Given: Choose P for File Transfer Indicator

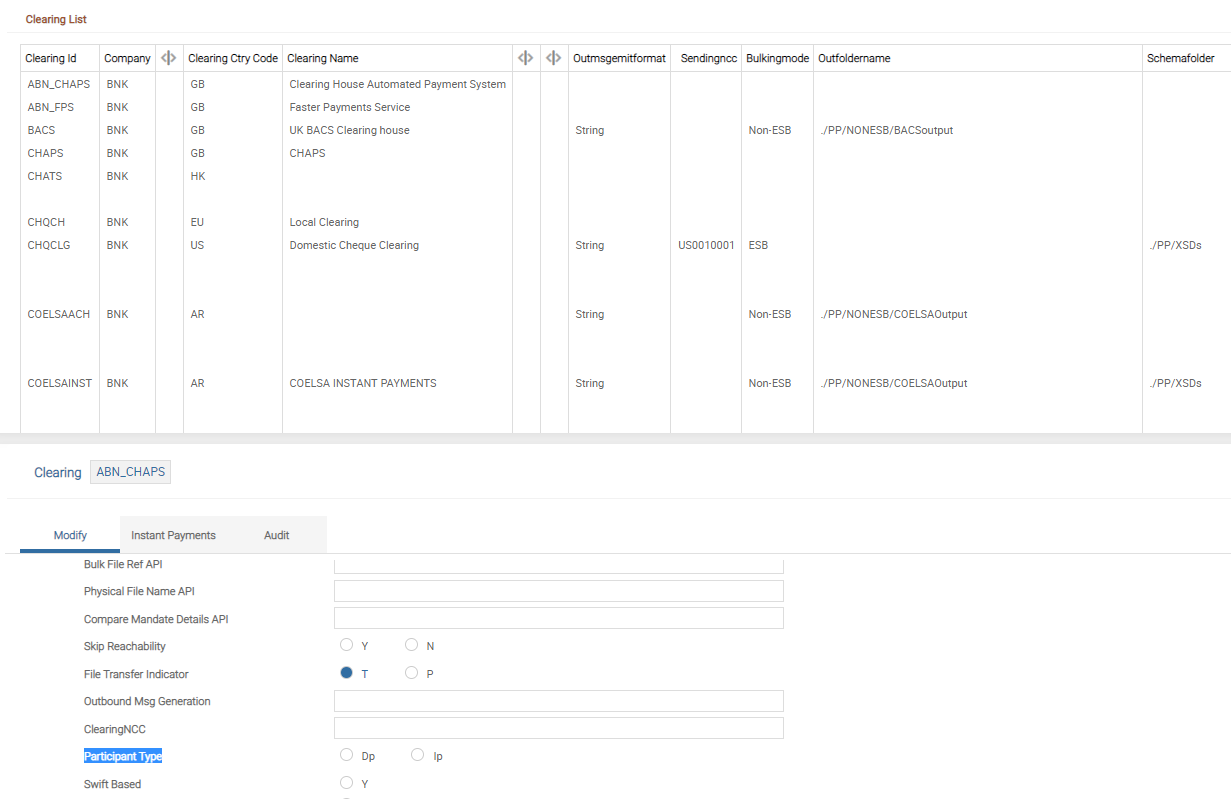Looking at the screenshot, I should point(411,673).
